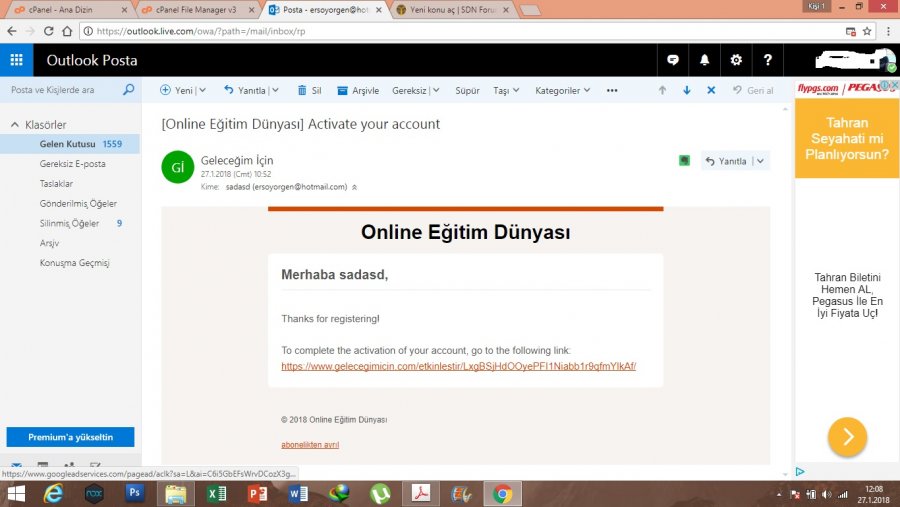Click the Geri al undo button
The height and width of the screenshot is (507, 900).
pyautogui.click(x=753, y=90)
